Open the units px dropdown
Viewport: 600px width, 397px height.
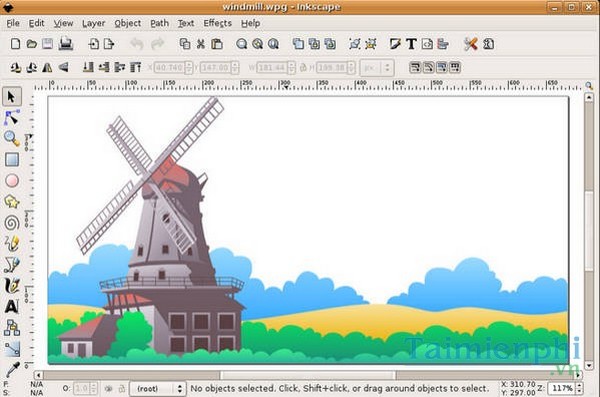click(x=377, y=68)
